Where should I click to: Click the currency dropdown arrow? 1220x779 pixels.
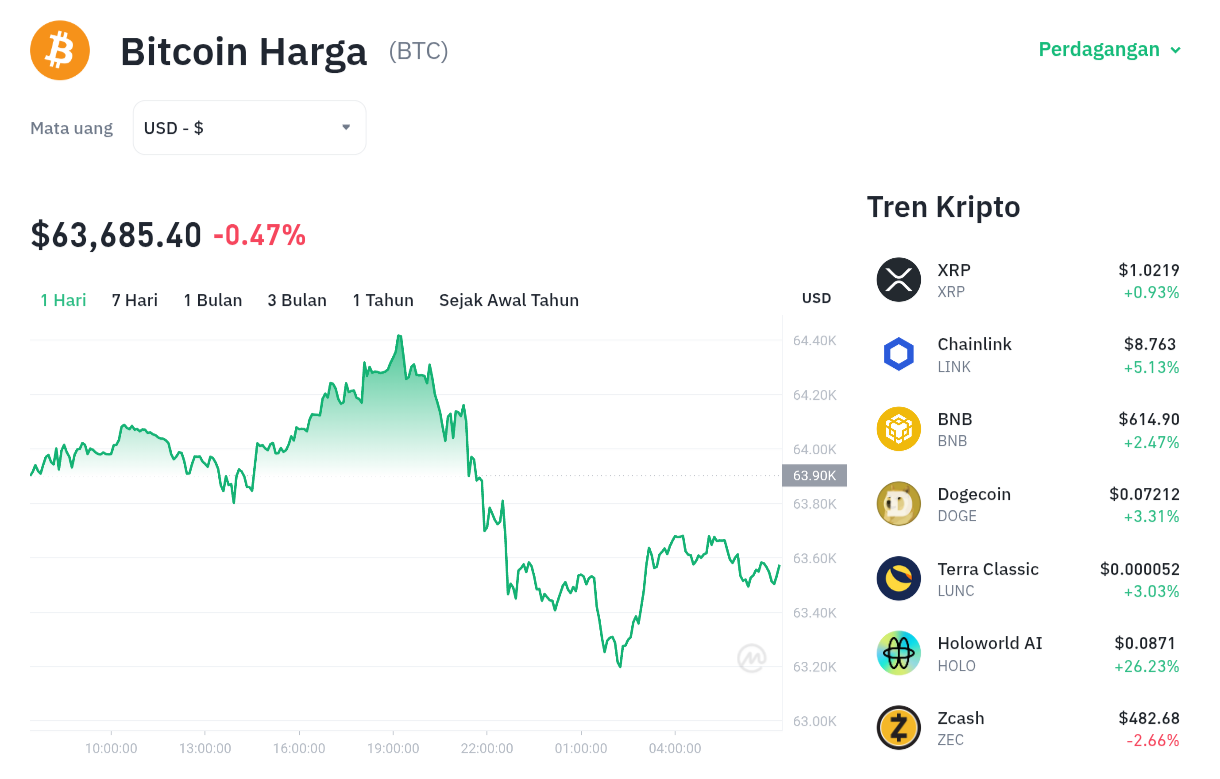(x=346, y=128)
